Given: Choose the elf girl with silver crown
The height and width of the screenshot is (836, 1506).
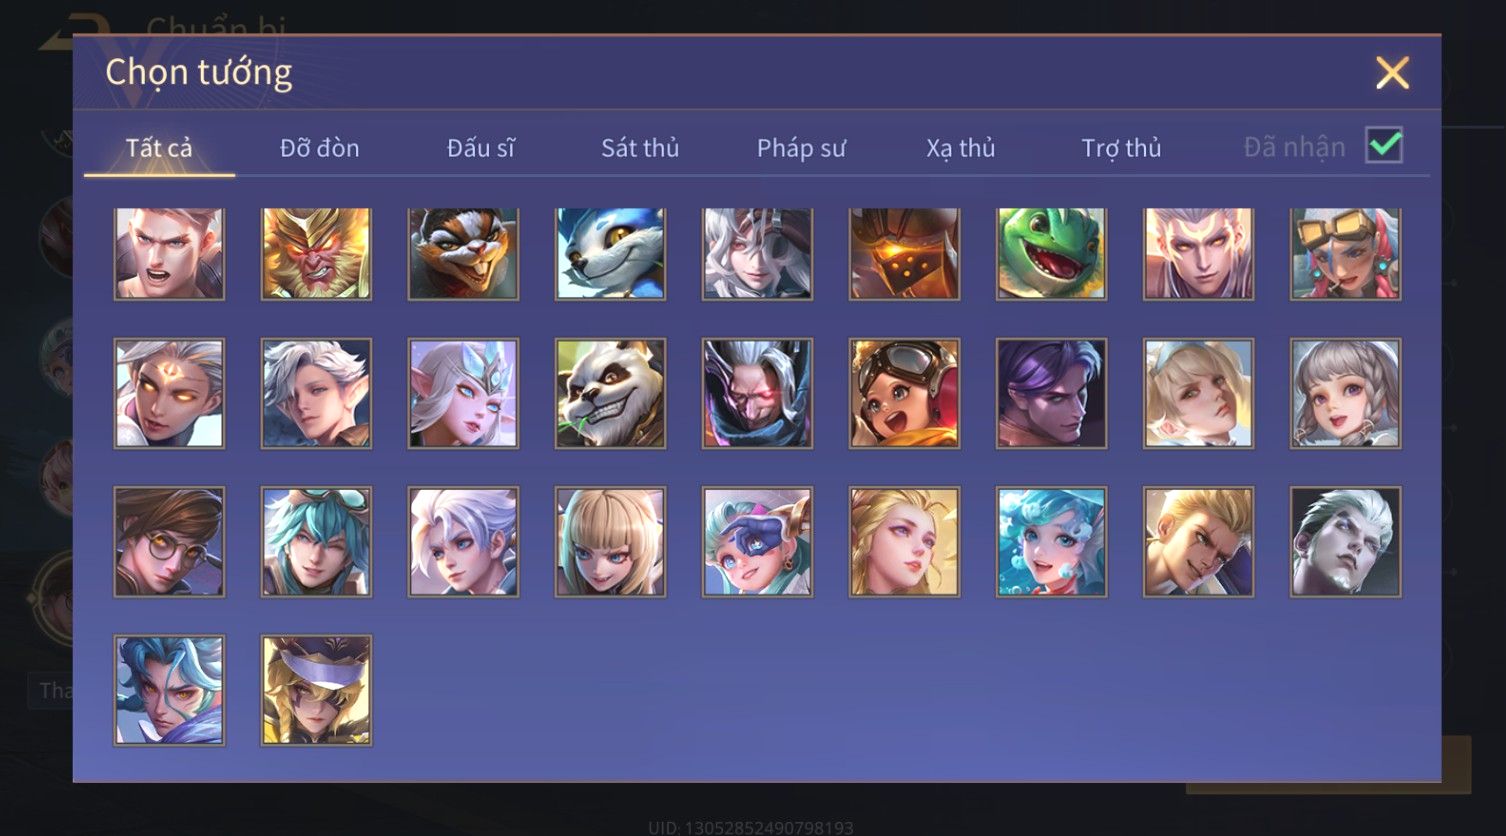Looking at the screenshot, I should [x=463, y=393].
